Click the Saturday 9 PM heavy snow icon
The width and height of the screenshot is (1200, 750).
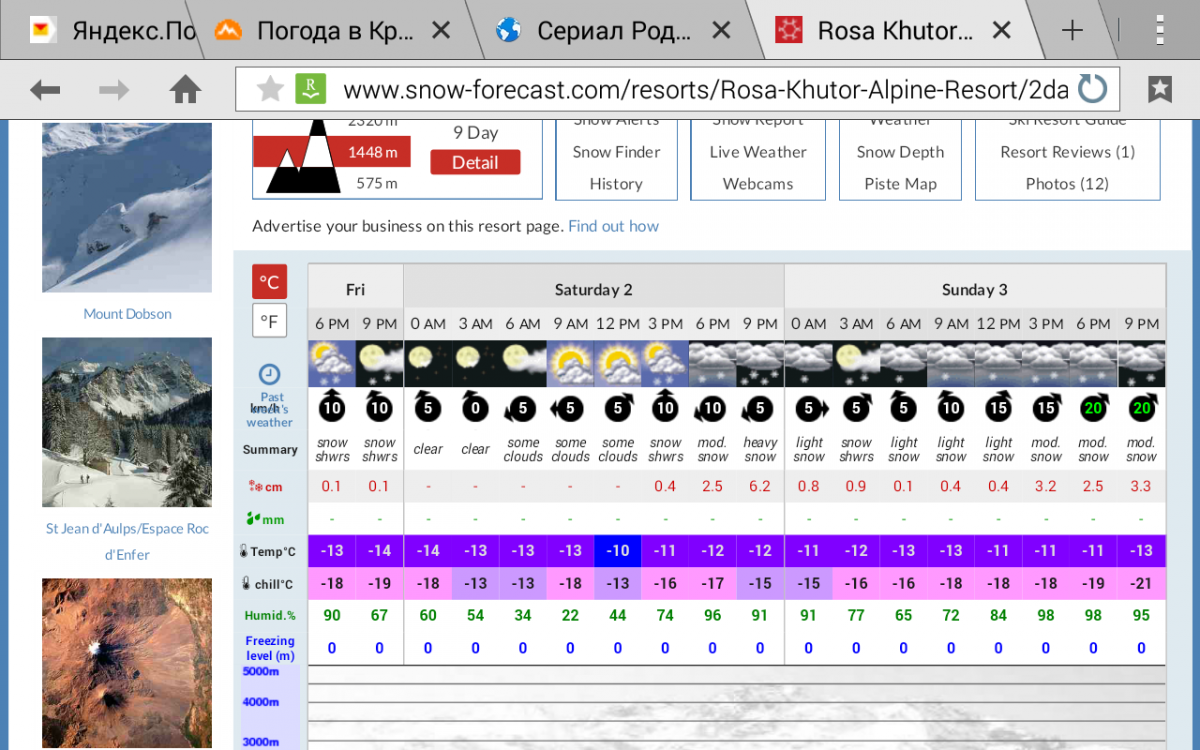[x=760, y=364]
